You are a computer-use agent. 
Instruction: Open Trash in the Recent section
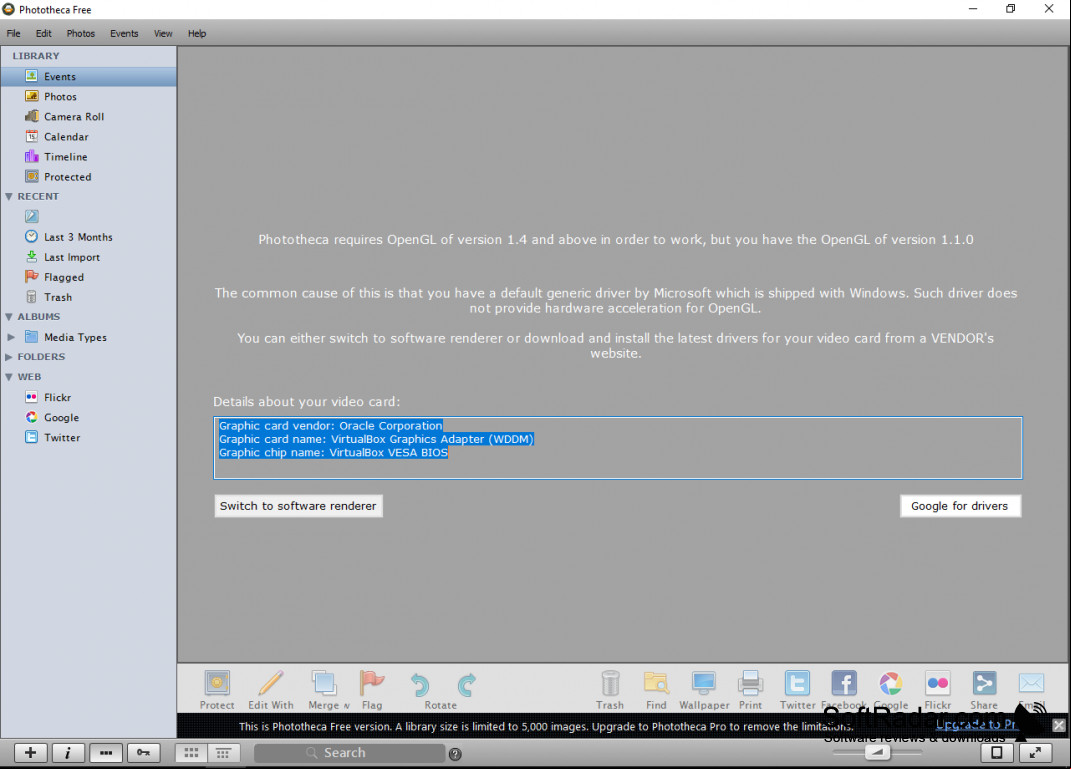[x=89, y=297]
